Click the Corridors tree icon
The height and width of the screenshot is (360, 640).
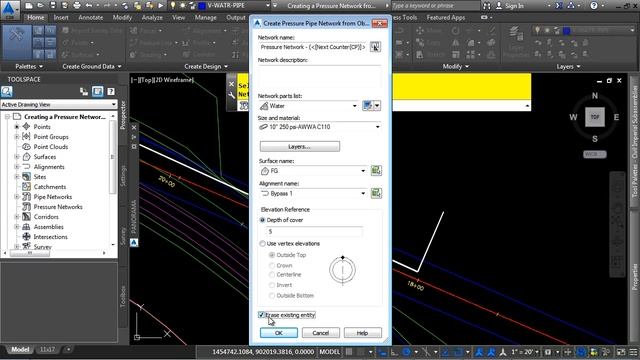pos(27,217)
